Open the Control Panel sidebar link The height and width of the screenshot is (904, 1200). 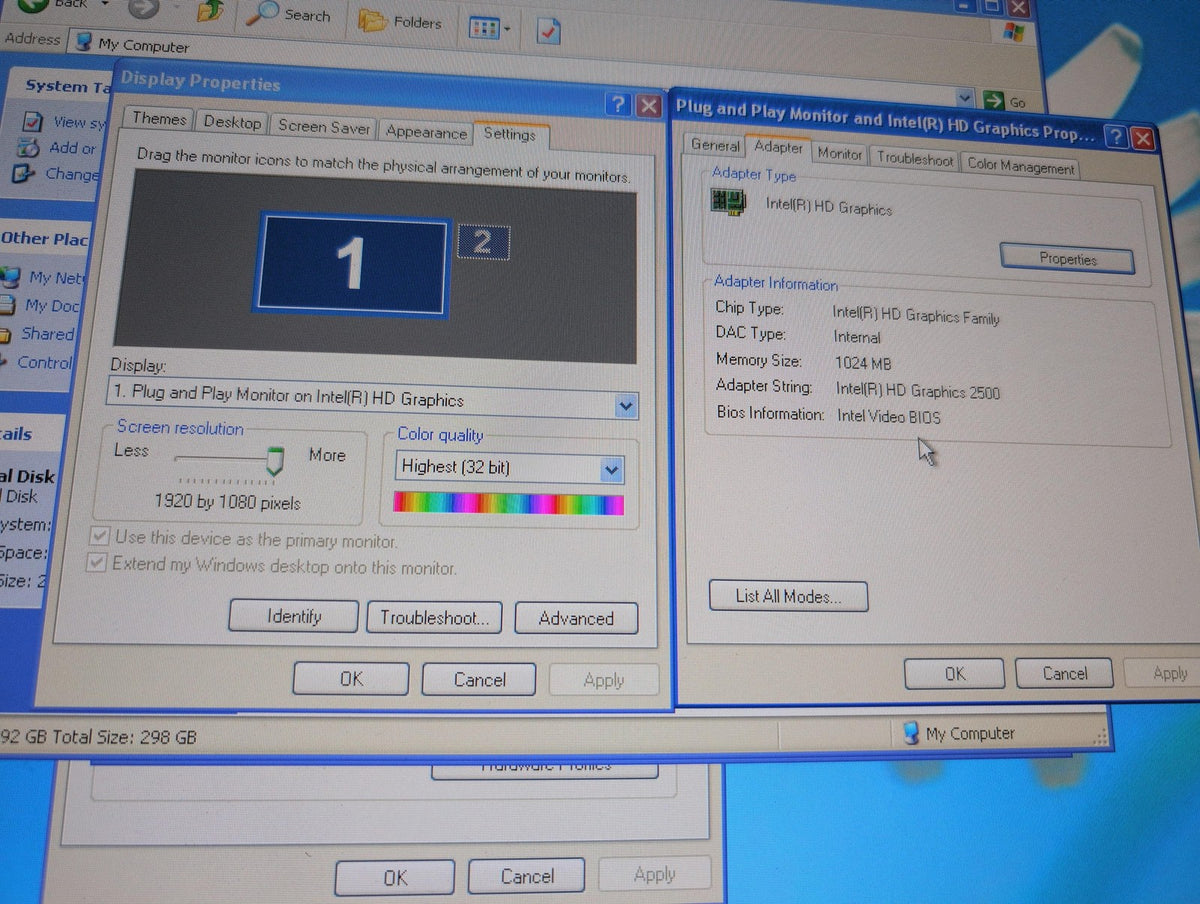(45, 362)
